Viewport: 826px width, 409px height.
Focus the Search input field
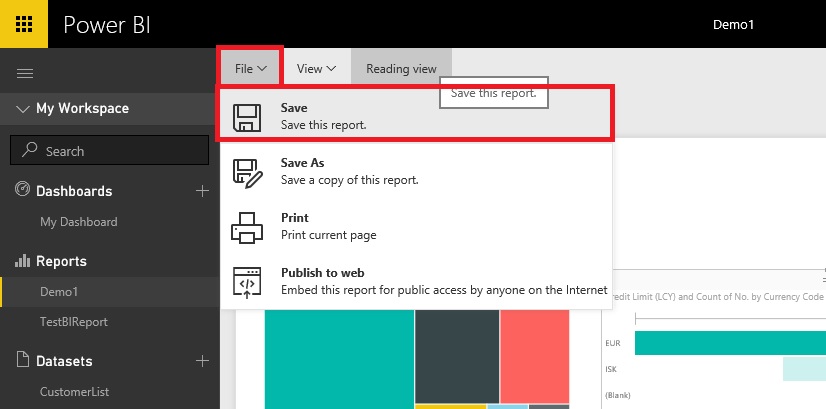(x=110, y=150)
